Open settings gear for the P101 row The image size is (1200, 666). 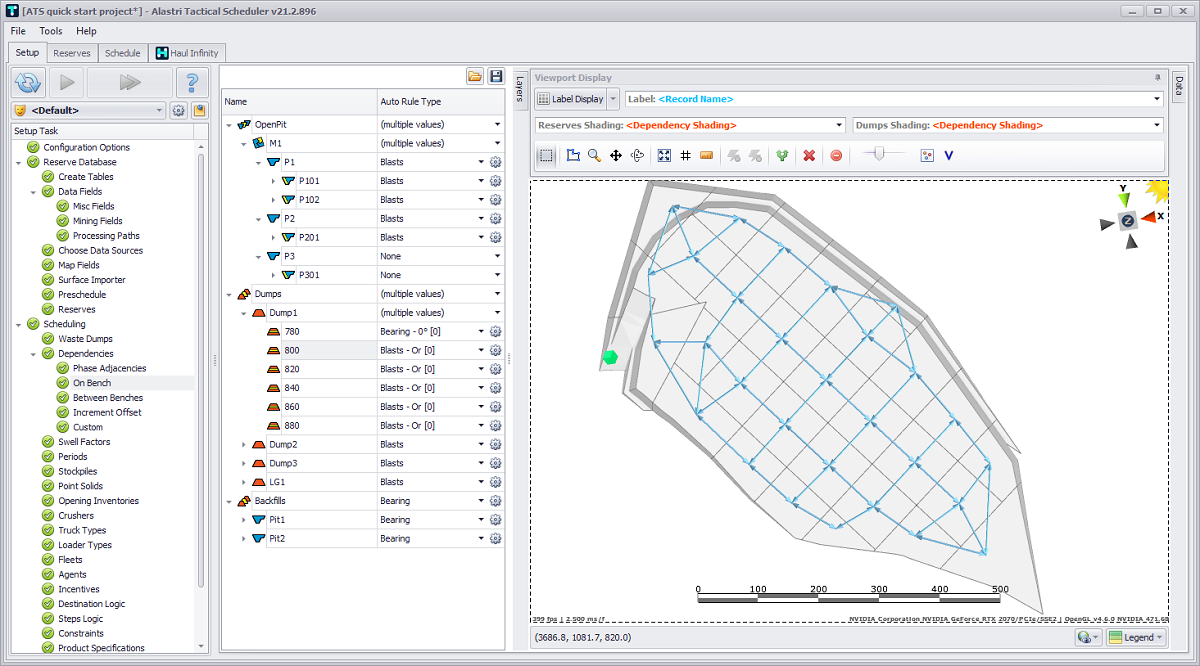point(495,181)
